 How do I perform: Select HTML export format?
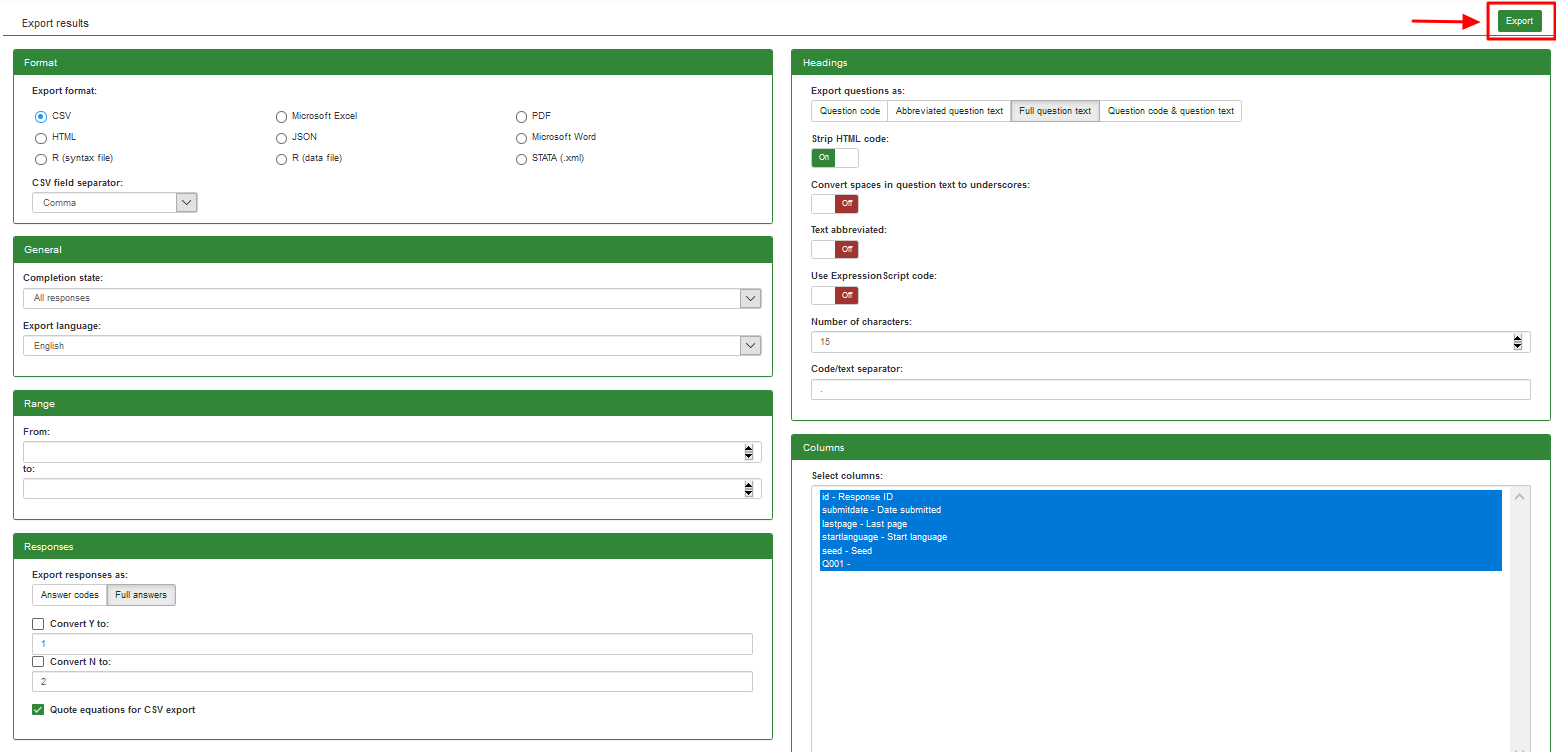click(x=41, y=138)
